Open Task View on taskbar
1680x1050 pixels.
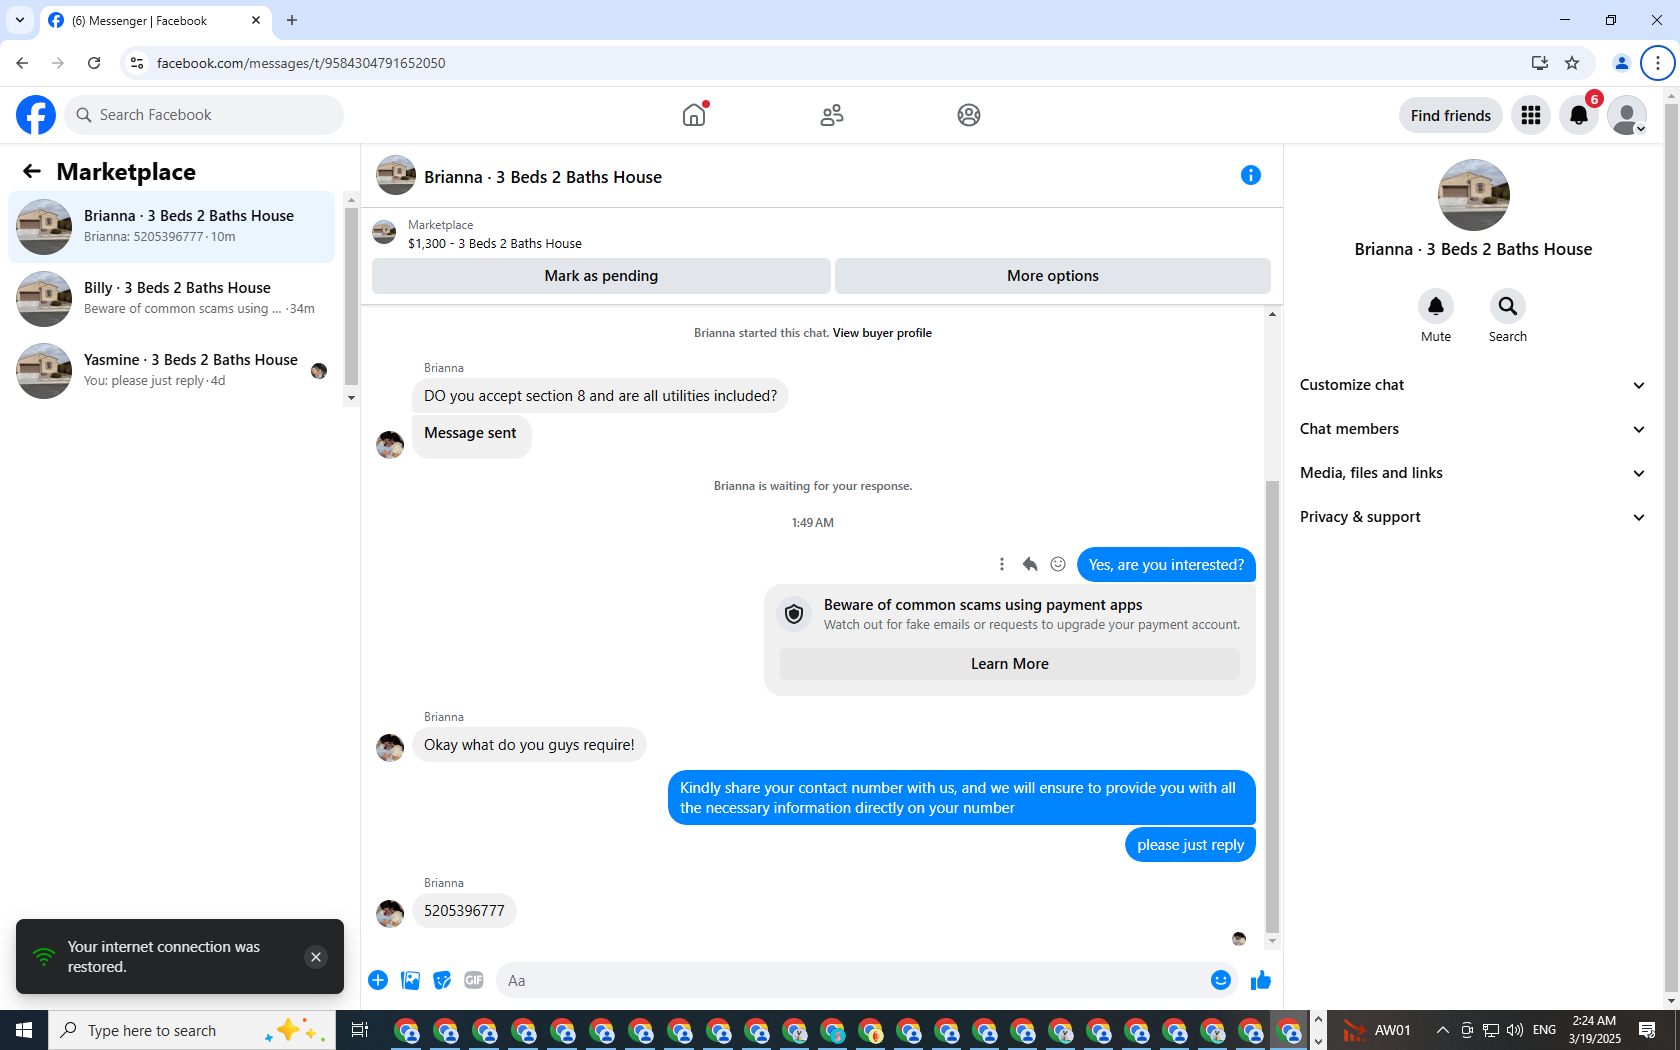(360, 1030)
